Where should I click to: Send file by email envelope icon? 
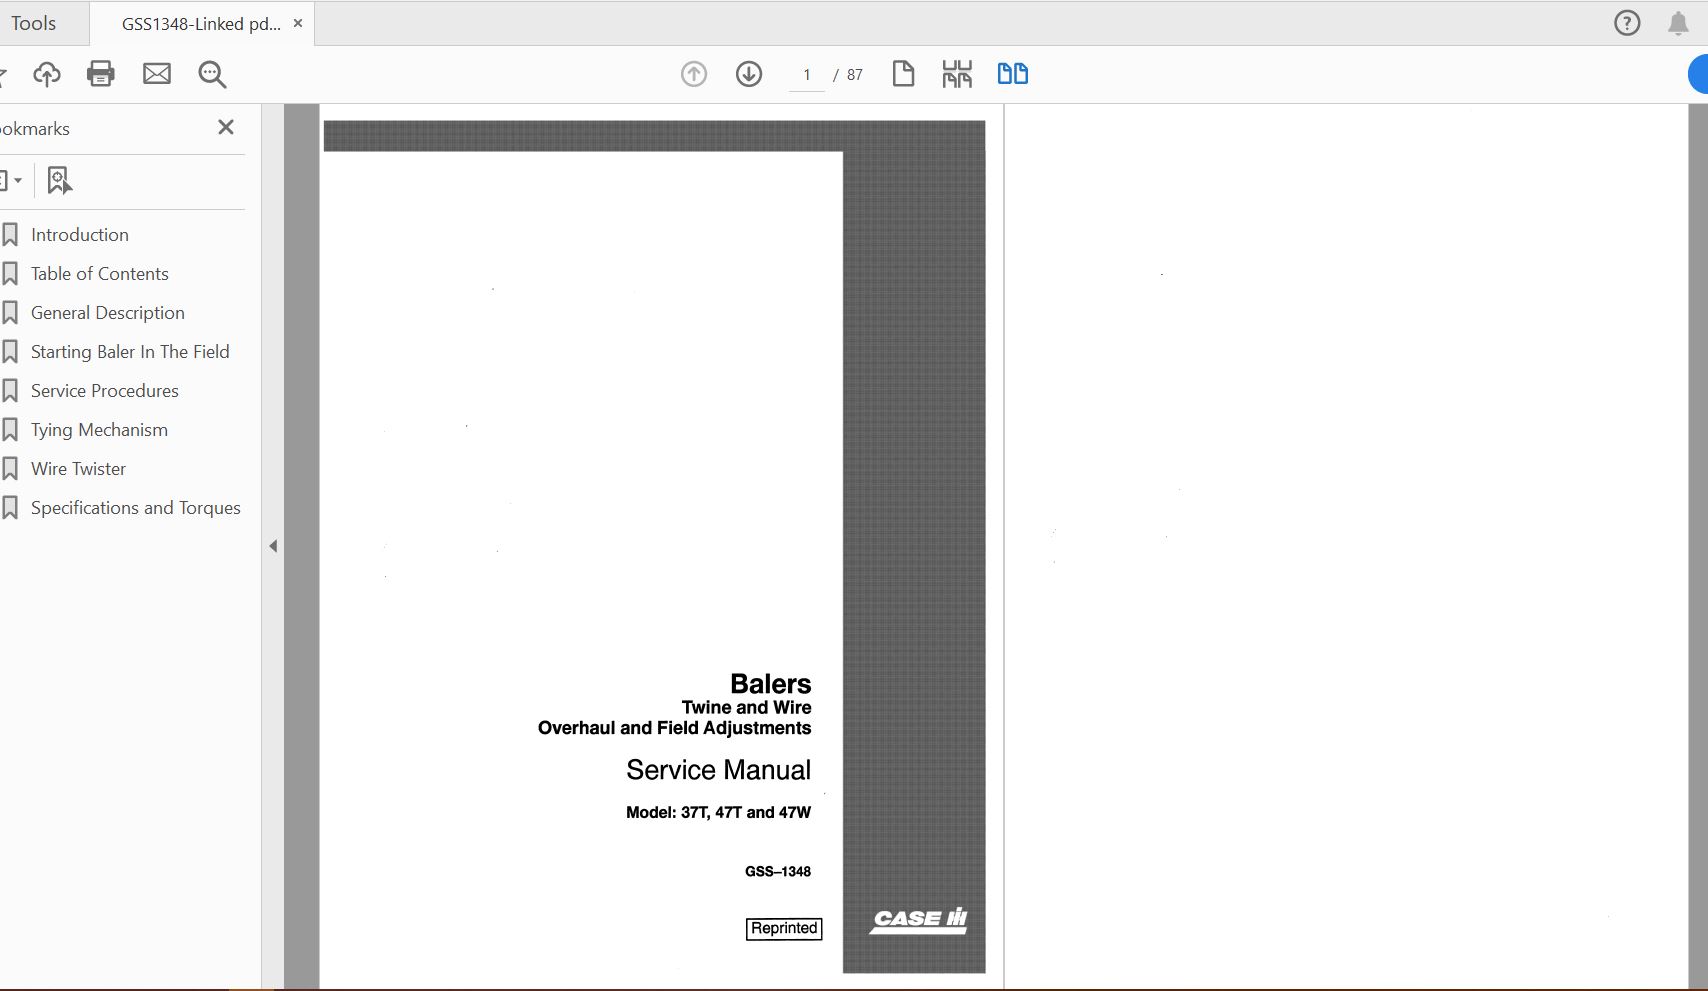[x=157, y=74]
